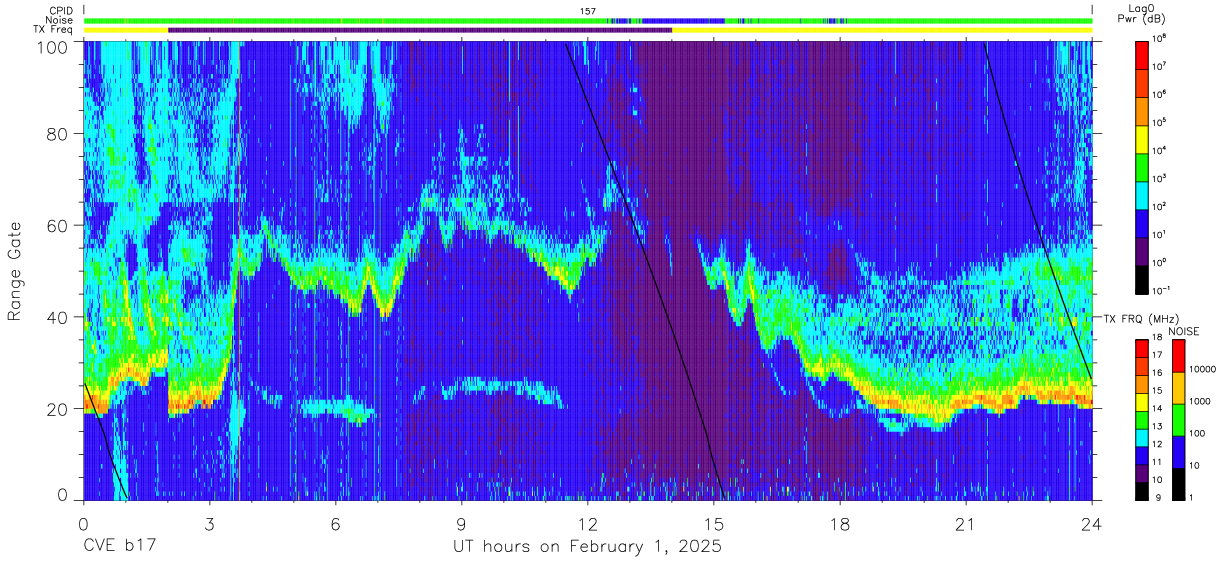1228x567 pixels.
Task: Click the TX FRQ (MHz) legend title
Action: tap(1140, 319)
